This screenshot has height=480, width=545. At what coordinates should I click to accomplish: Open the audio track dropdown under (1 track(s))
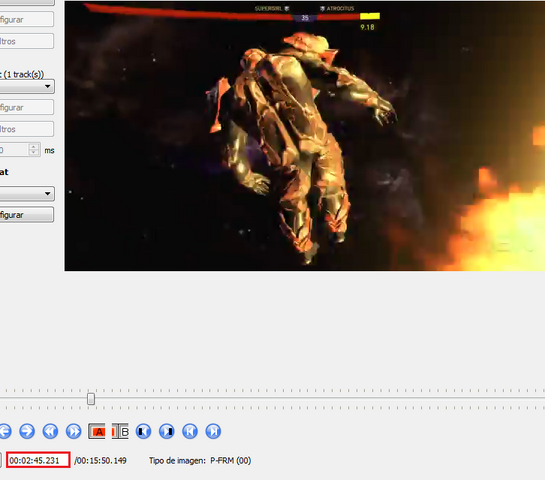(x=27, y=87)
